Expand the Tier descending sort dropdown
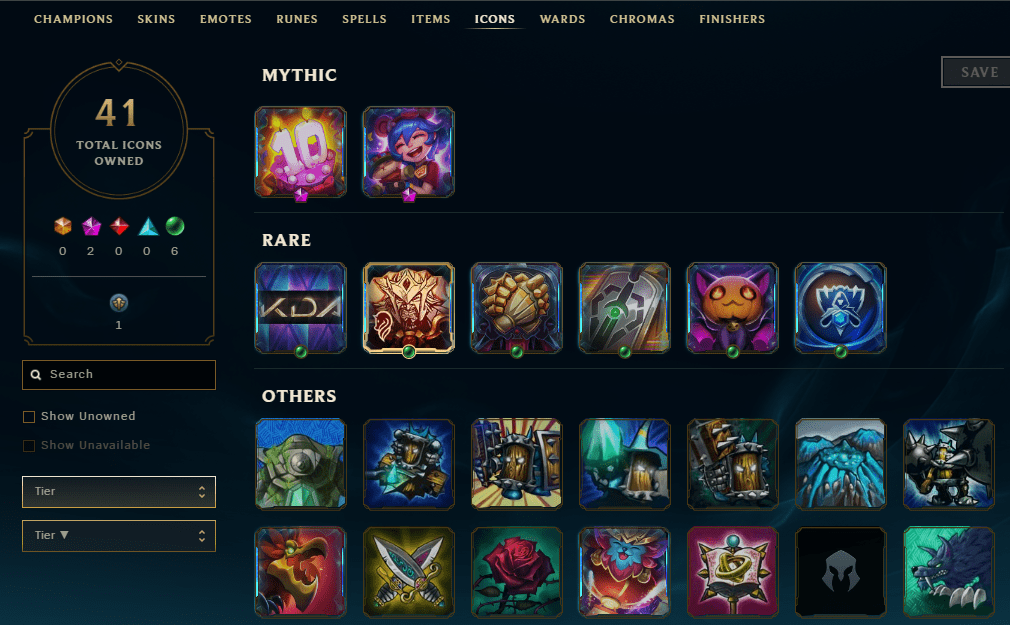1010x625 pixels. pyautogui.click(x=119, y=536)
